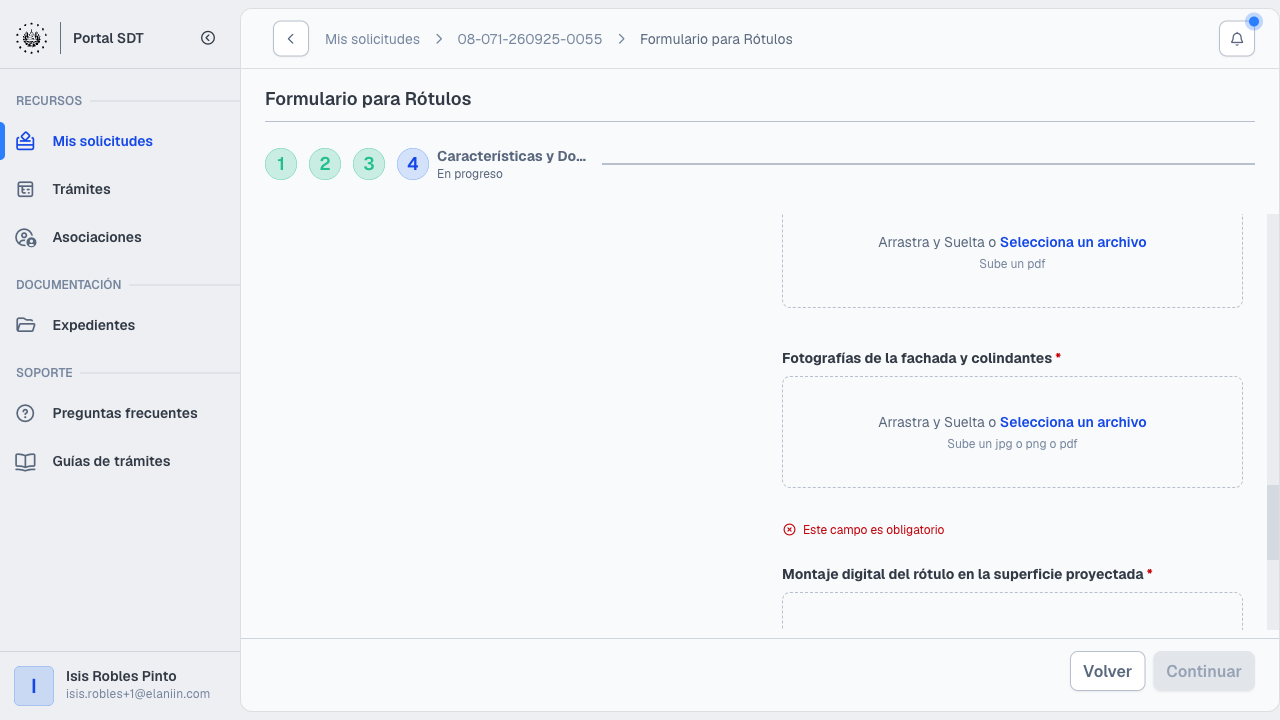Click the Trámites sidebar icon
The height and width of the screenshot is (720, 1280).
pyautogui.click(x=26, y=189)
